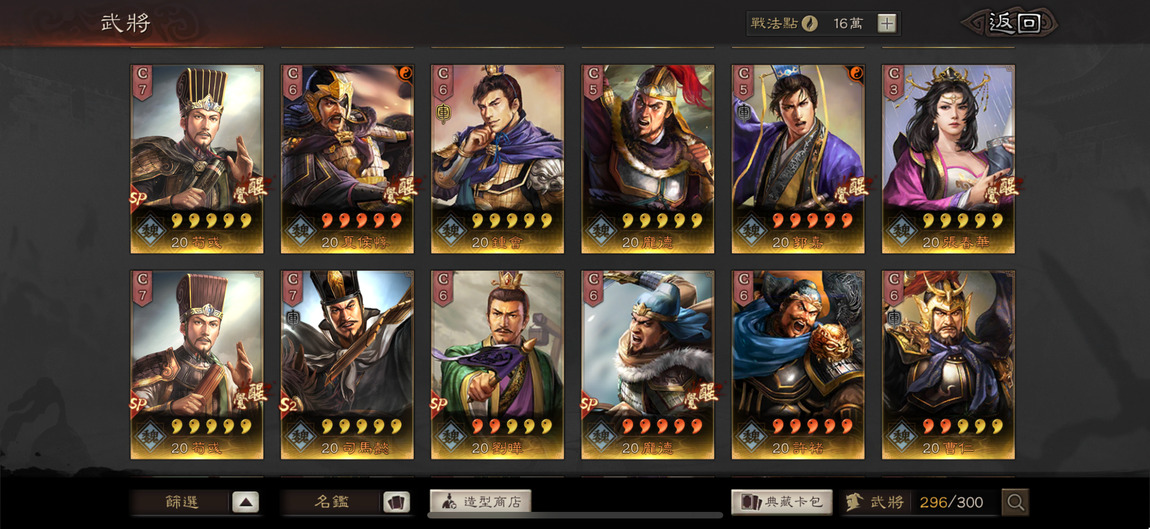The height and width of the screenshot is (529, 1150).
Task: Click the 覺醒 seal on 張春華's card
Action: tap(998, 189)
